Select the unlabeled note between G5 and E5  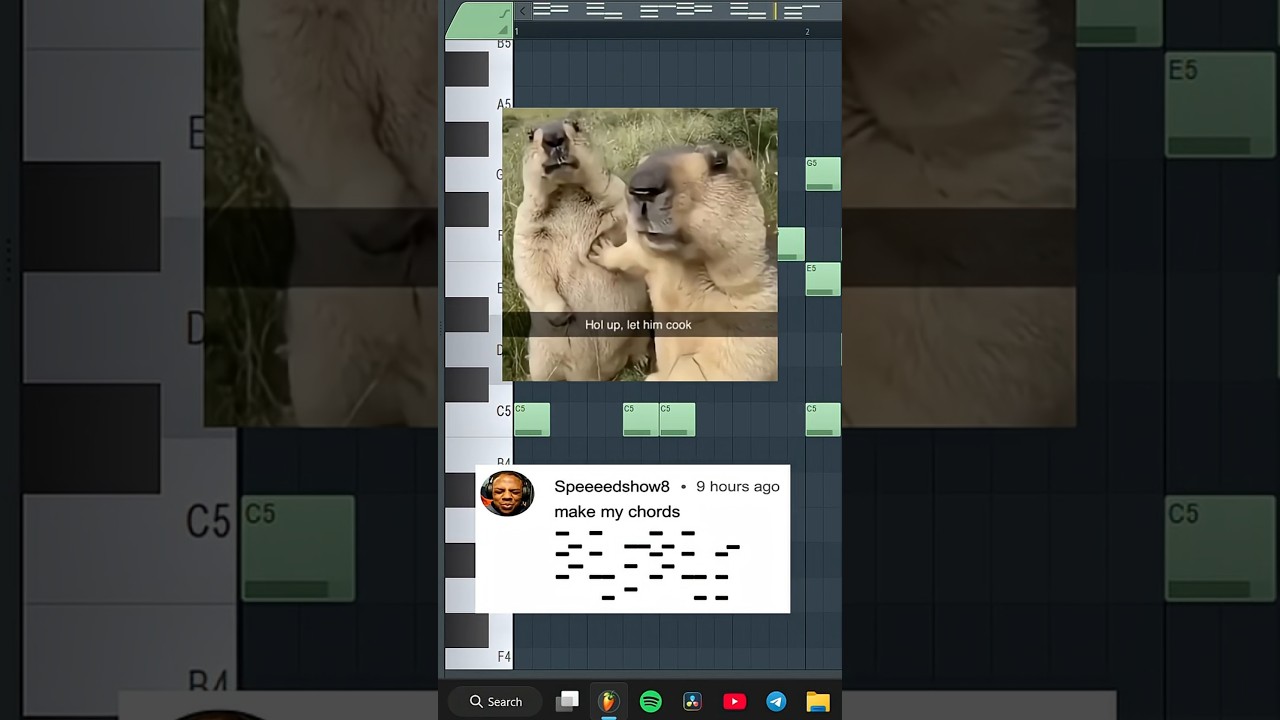pyautogui.click(x=791, y=244)
